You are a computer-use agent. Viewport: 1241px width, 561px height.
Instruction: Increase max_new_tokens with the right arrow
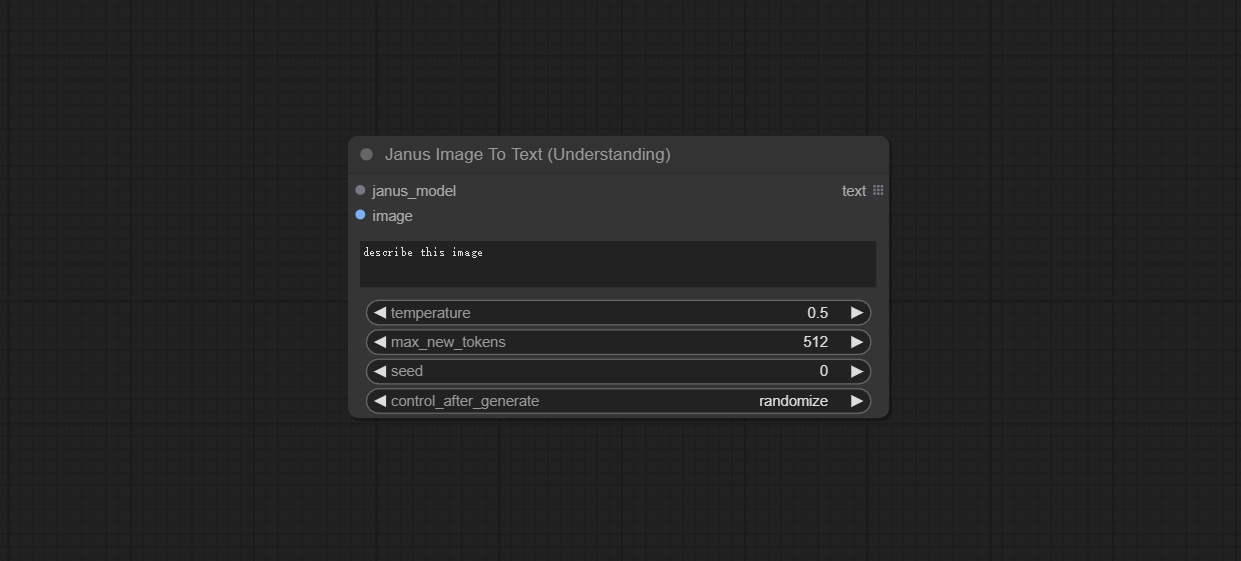[x=857, y=342]
